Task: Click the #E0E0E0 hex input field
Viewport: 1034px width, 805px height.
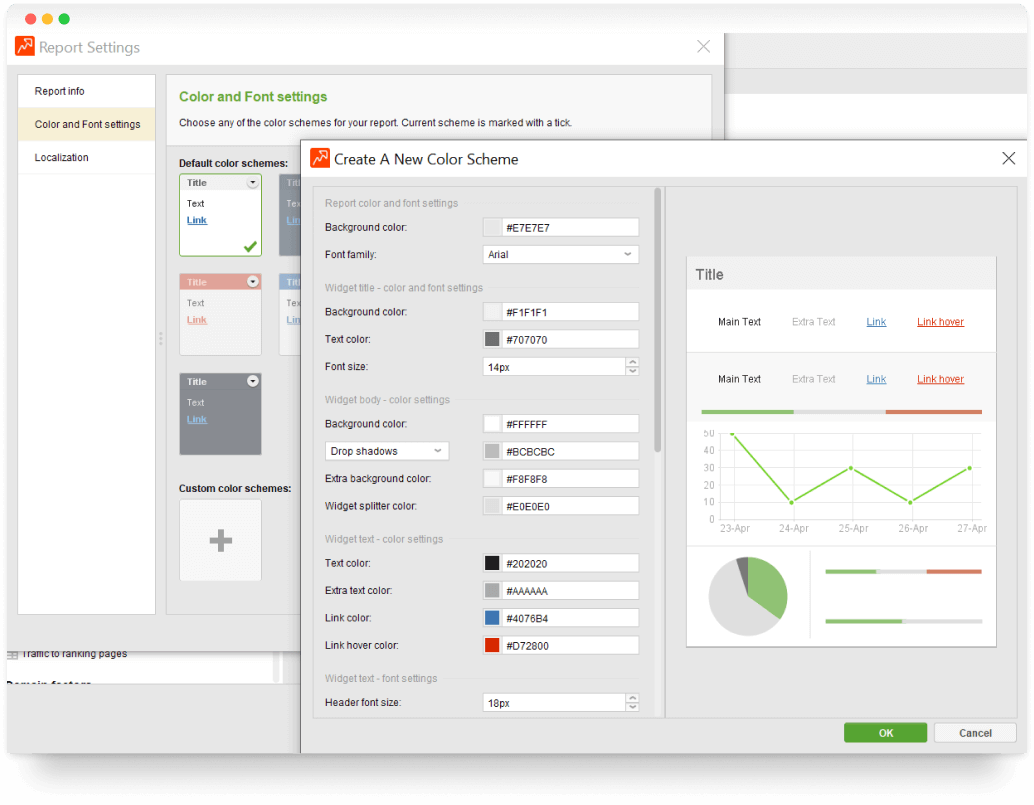Action: 570,506
